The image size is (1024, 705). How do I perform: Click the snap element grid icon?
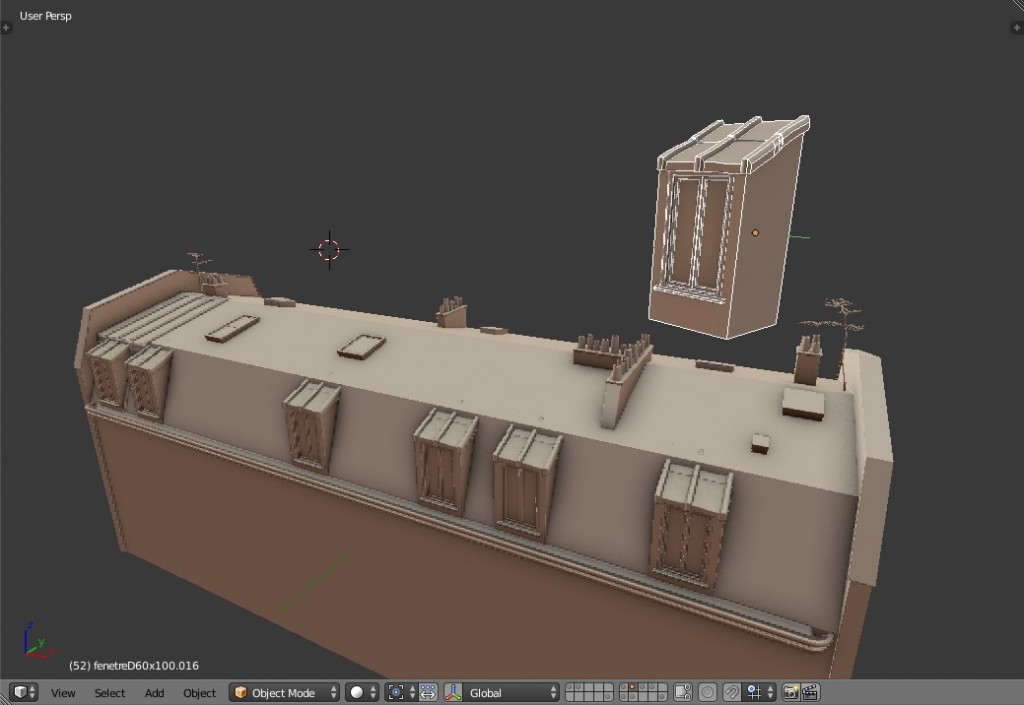tap(753, 692)
